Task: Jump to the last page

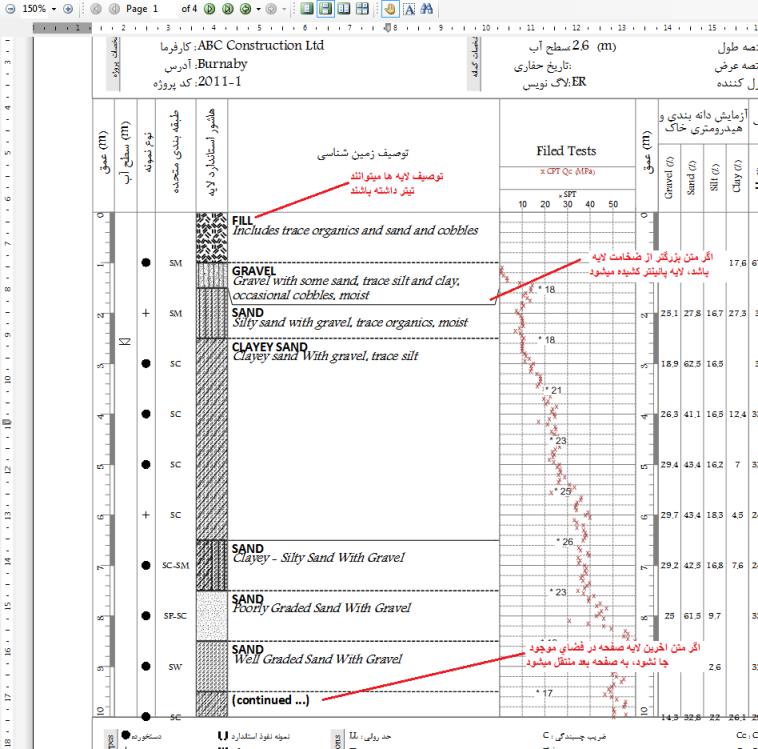Action: pos(227,8)
